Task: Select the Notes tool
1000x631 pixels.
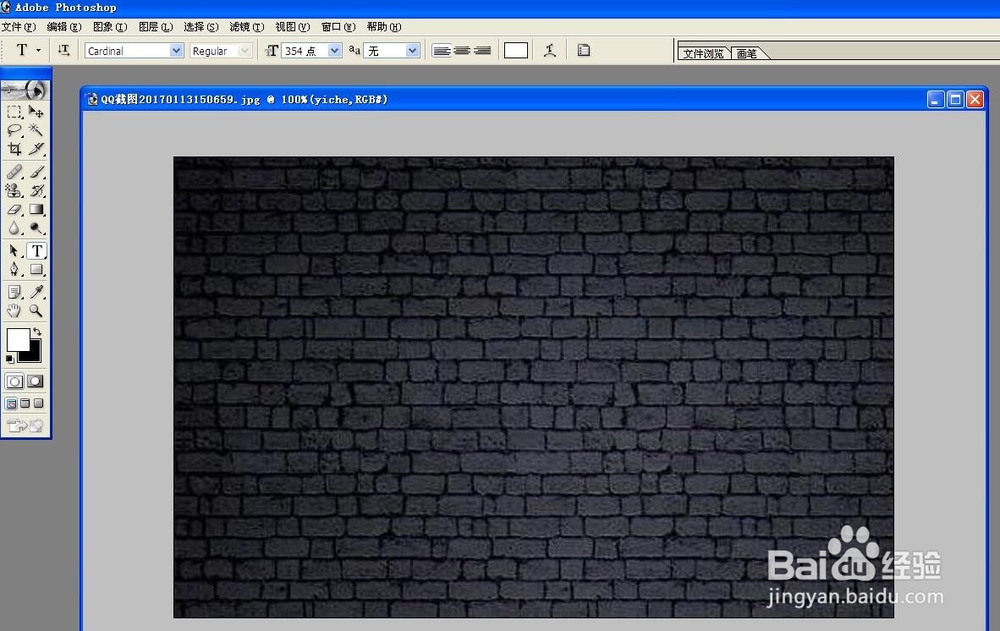Action: tap(14, 292)
